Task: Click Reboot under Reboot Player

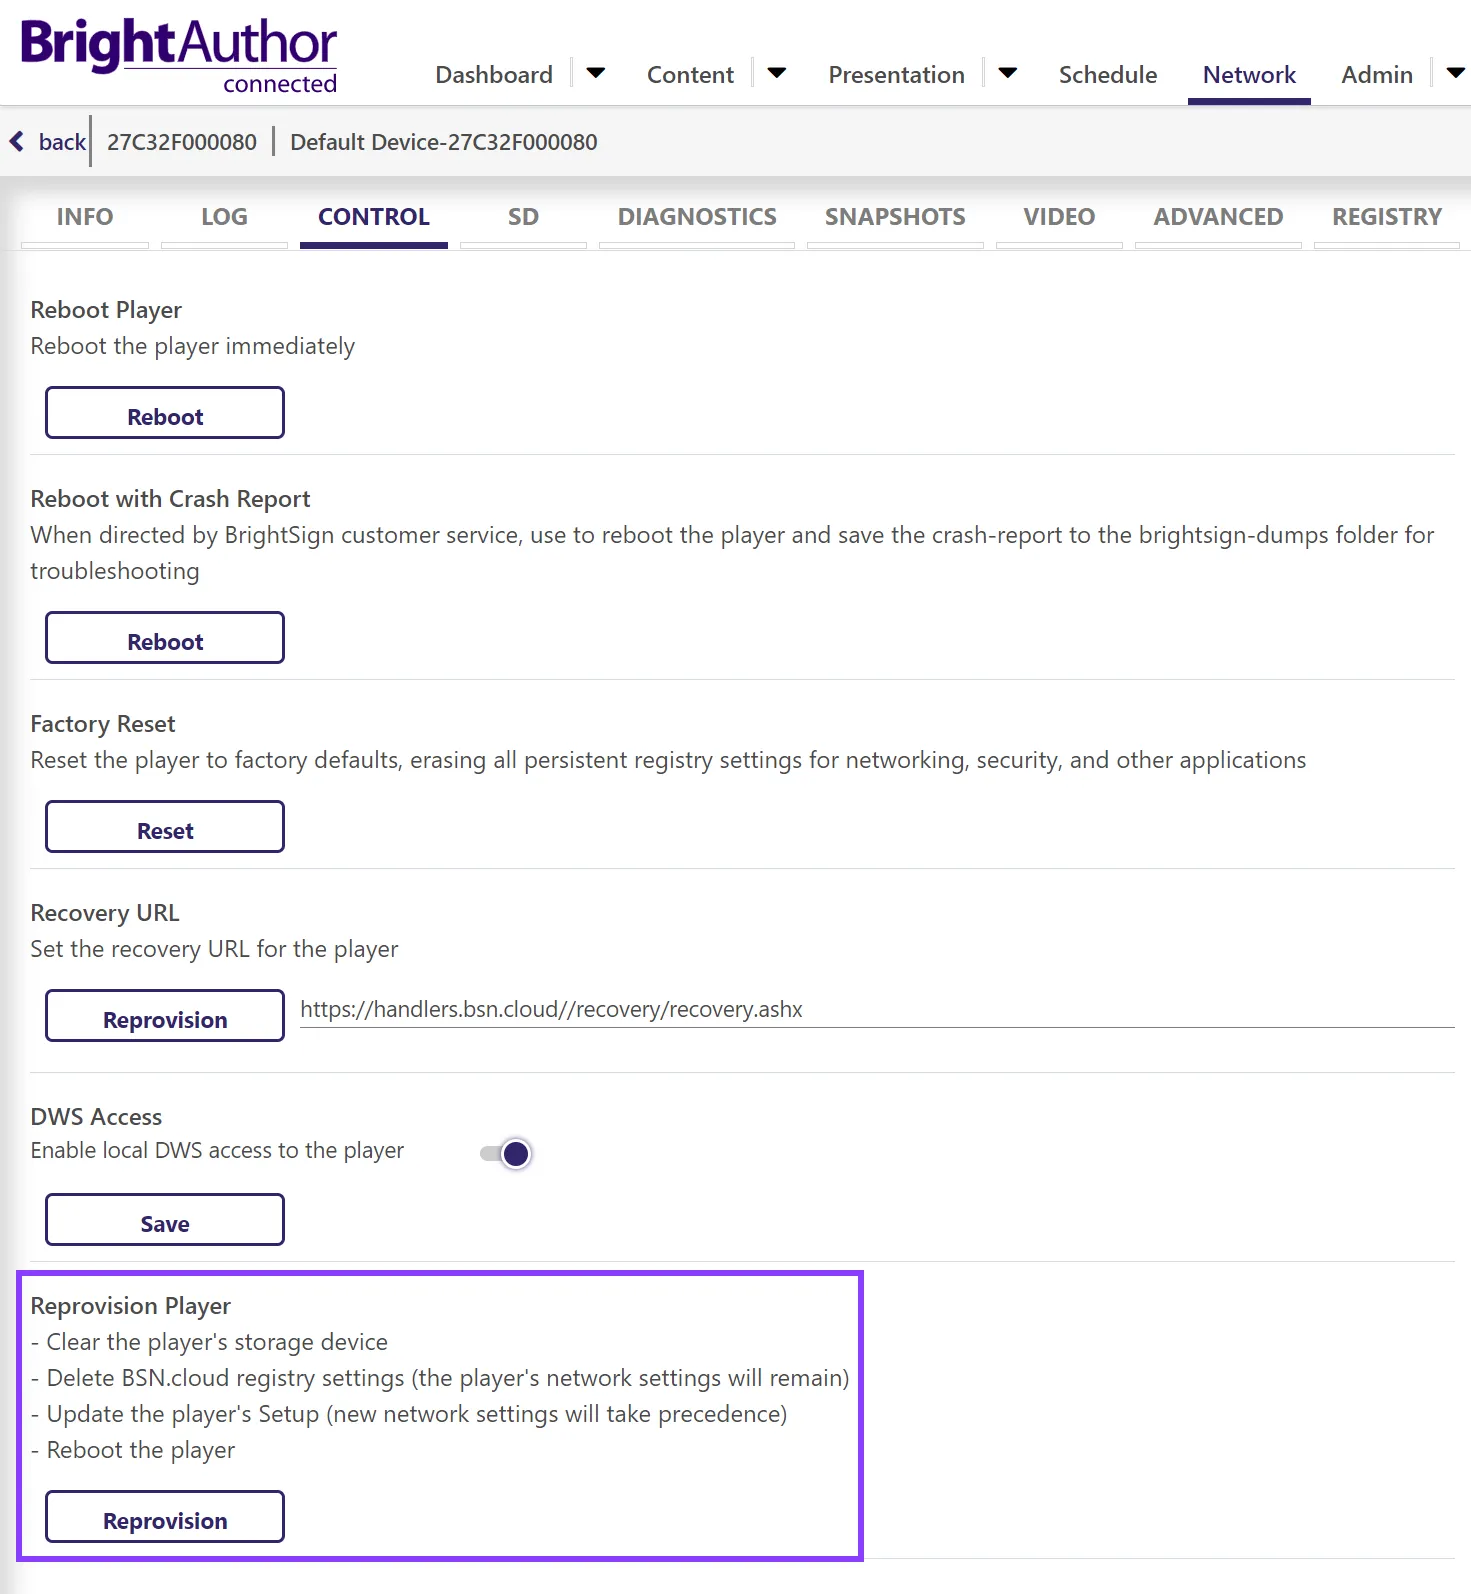Action: [165, 413]
